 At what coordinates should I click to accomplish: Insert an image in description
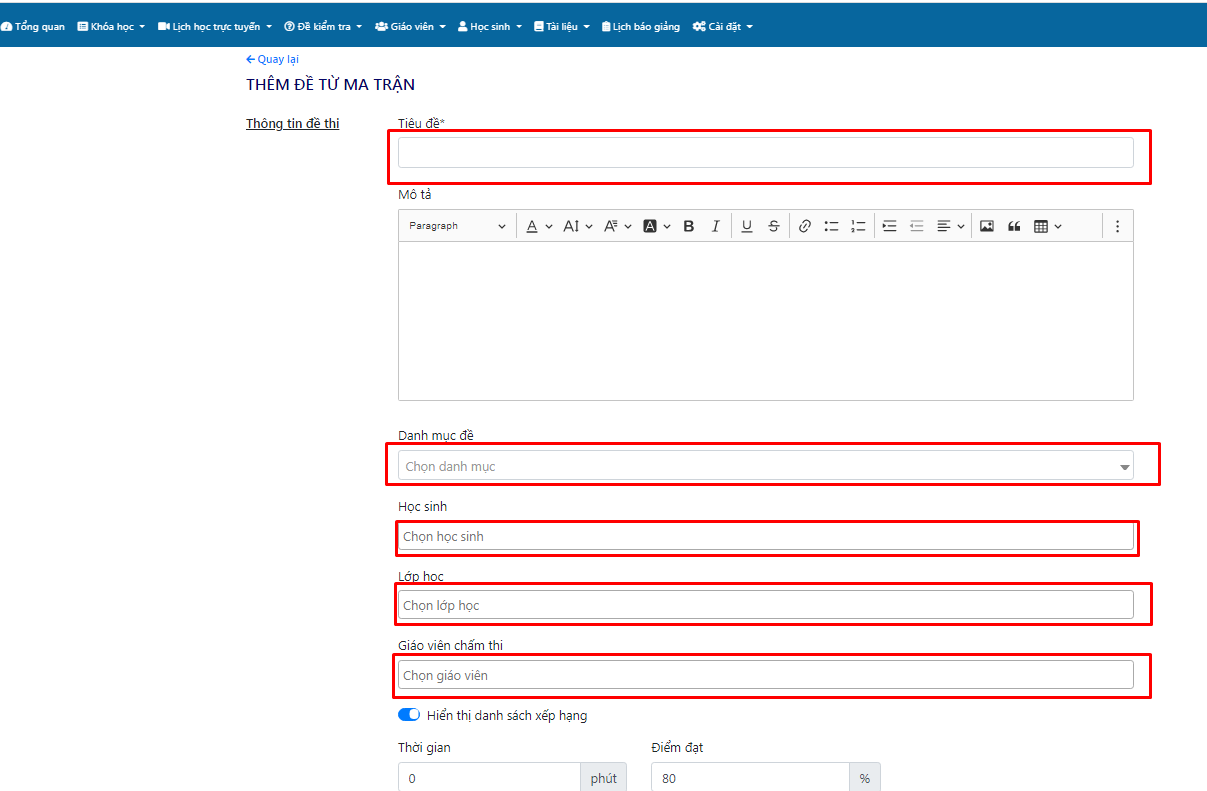click(x=987, y=226)
